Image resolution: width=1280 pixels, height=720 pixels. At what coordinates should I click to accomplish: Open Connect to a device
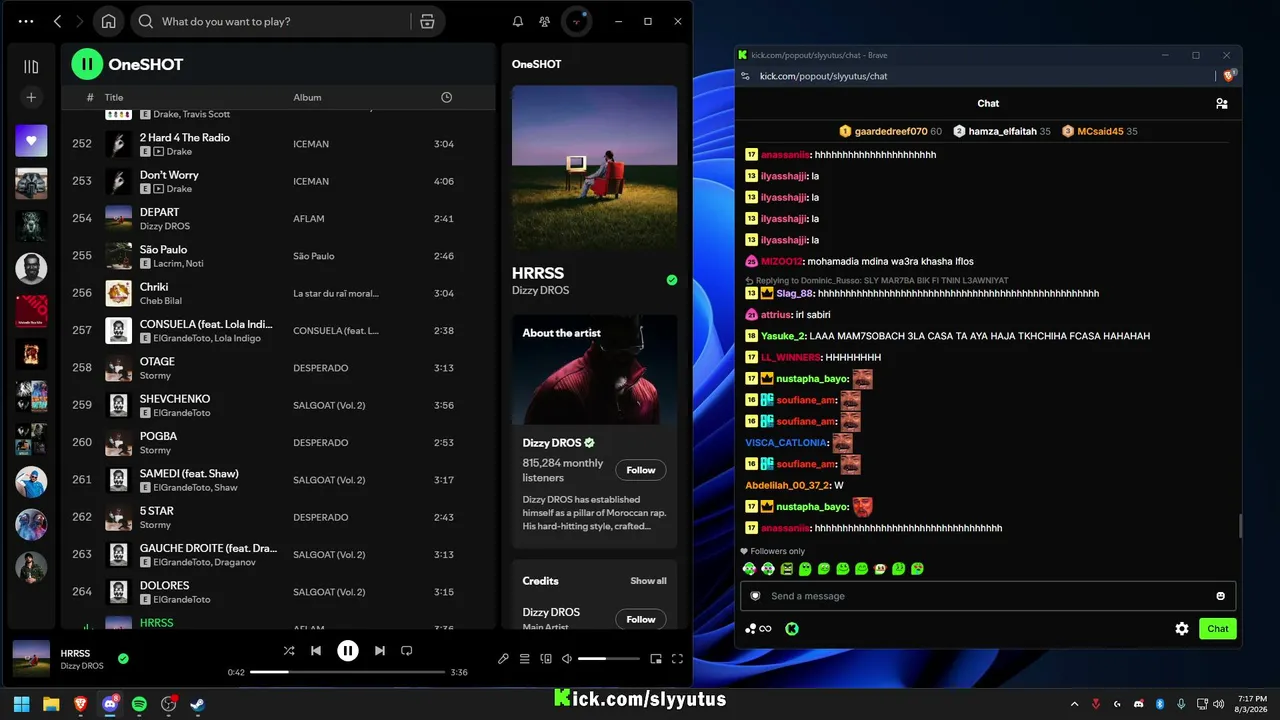point(546,659)
